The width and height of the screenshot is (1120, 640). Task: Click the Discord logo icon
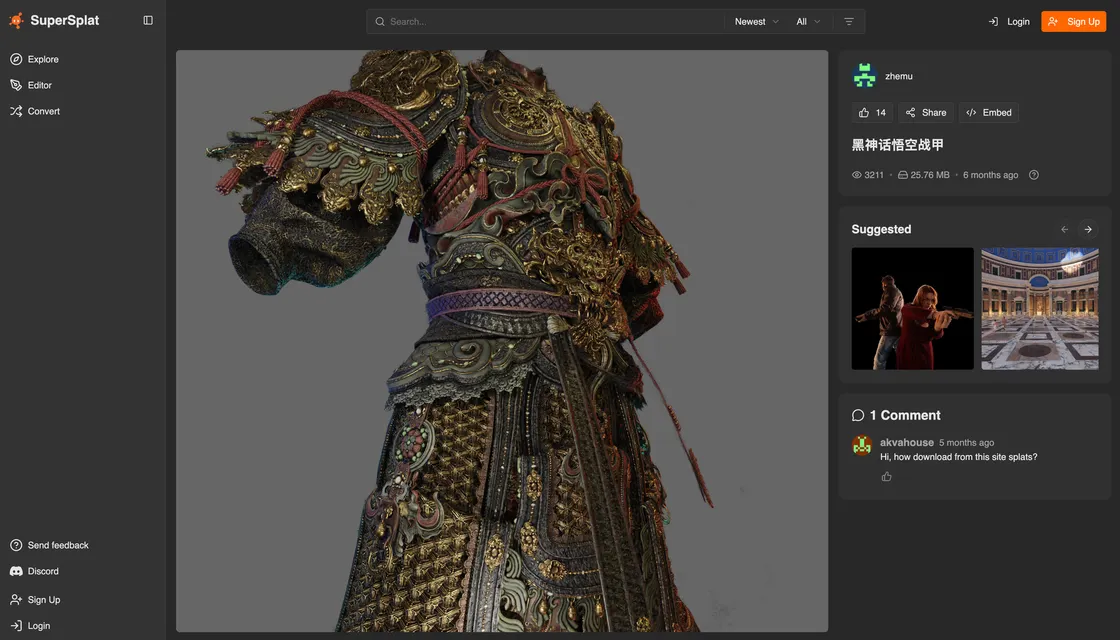click(16, 571)
